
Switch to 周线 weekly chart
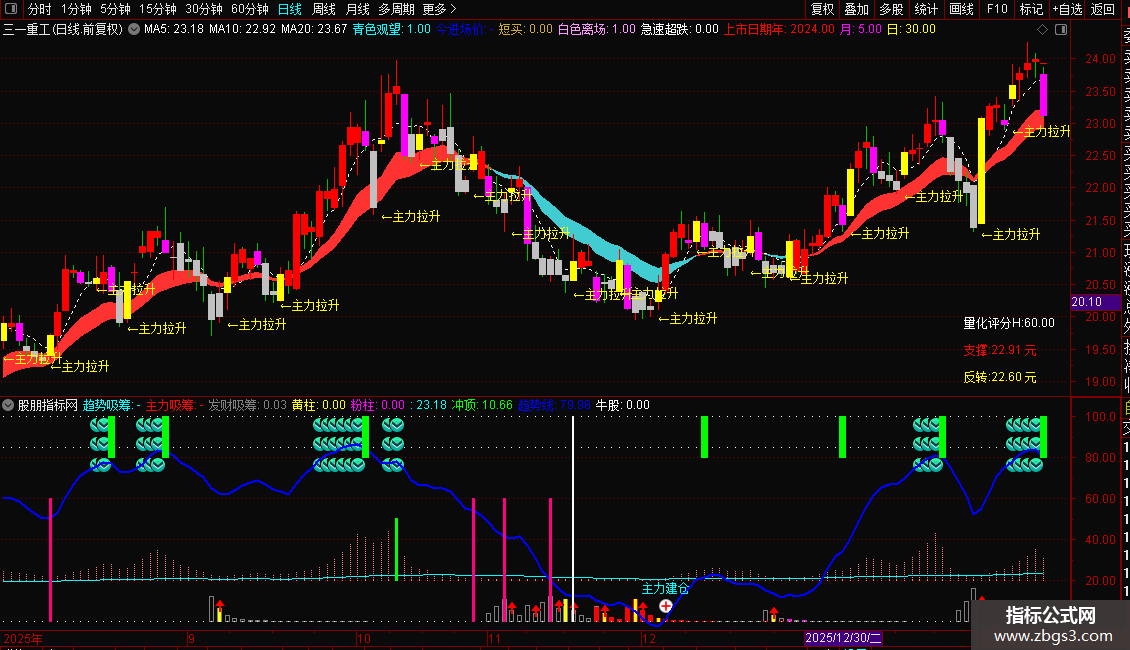tap(324, 9)
